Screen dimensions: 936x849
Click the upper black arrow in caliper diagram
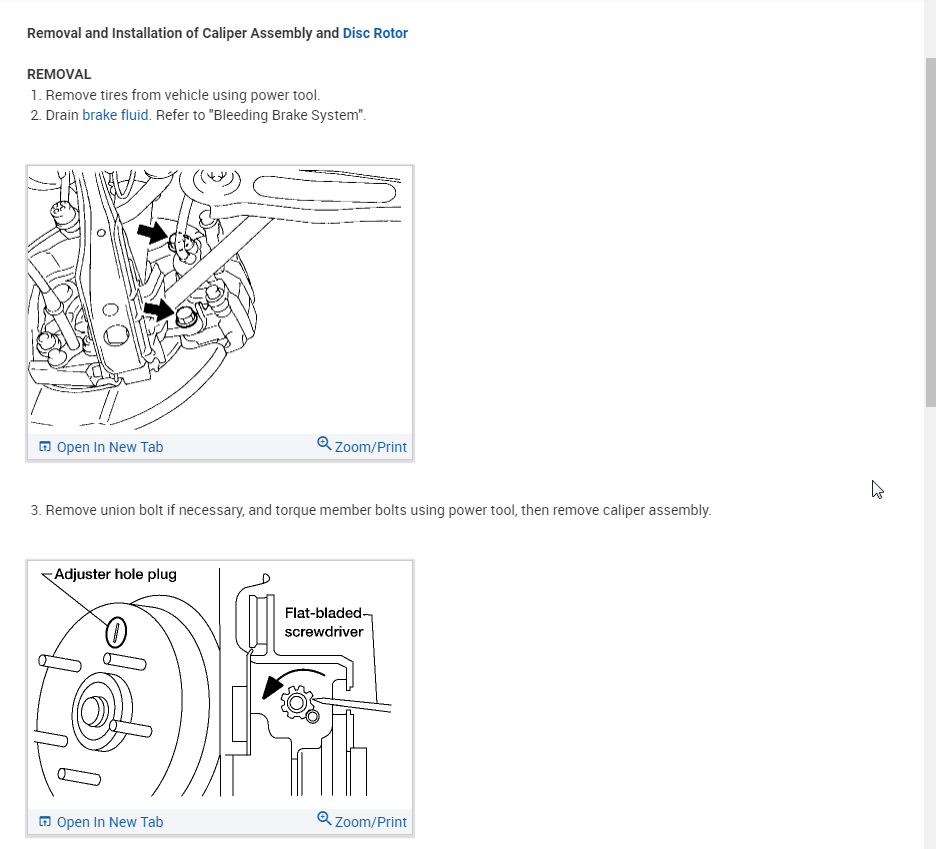pyautogui.click(x=153, y=232)
